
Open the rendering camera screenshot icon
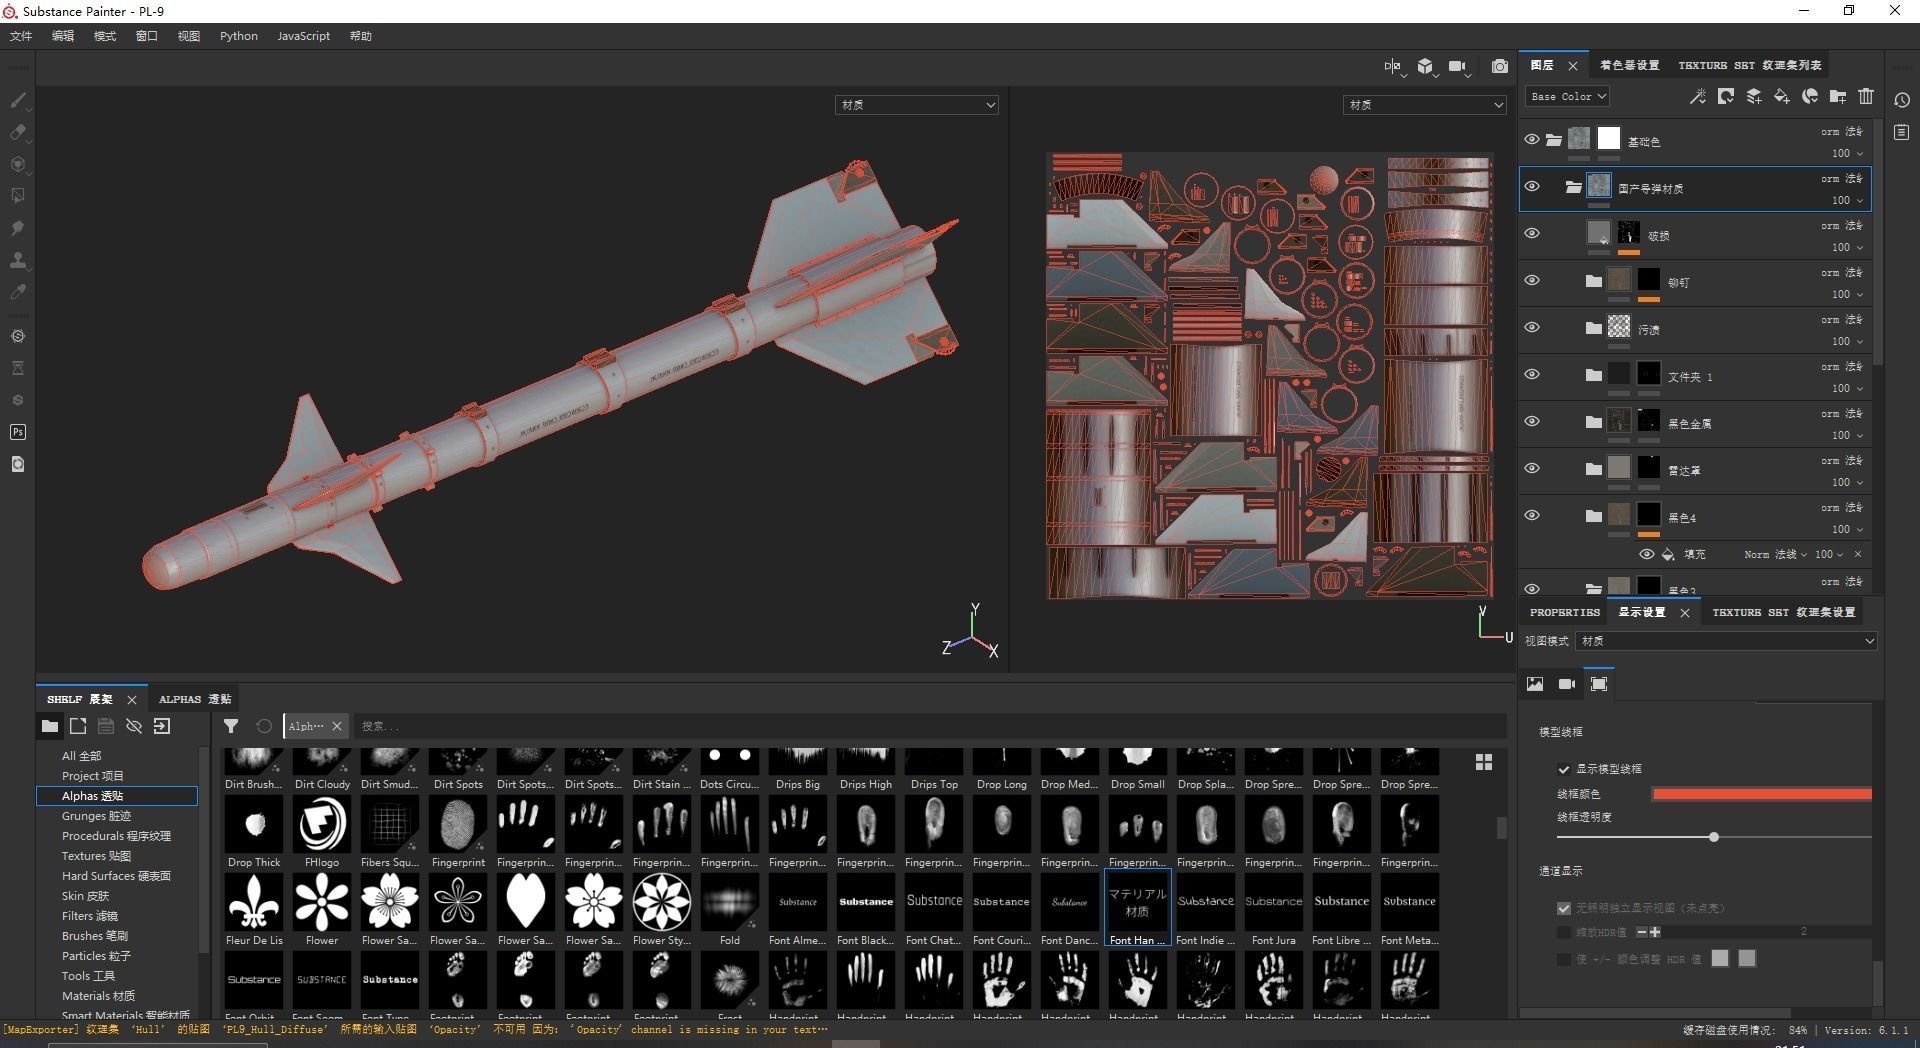(x=1500, y=66)
